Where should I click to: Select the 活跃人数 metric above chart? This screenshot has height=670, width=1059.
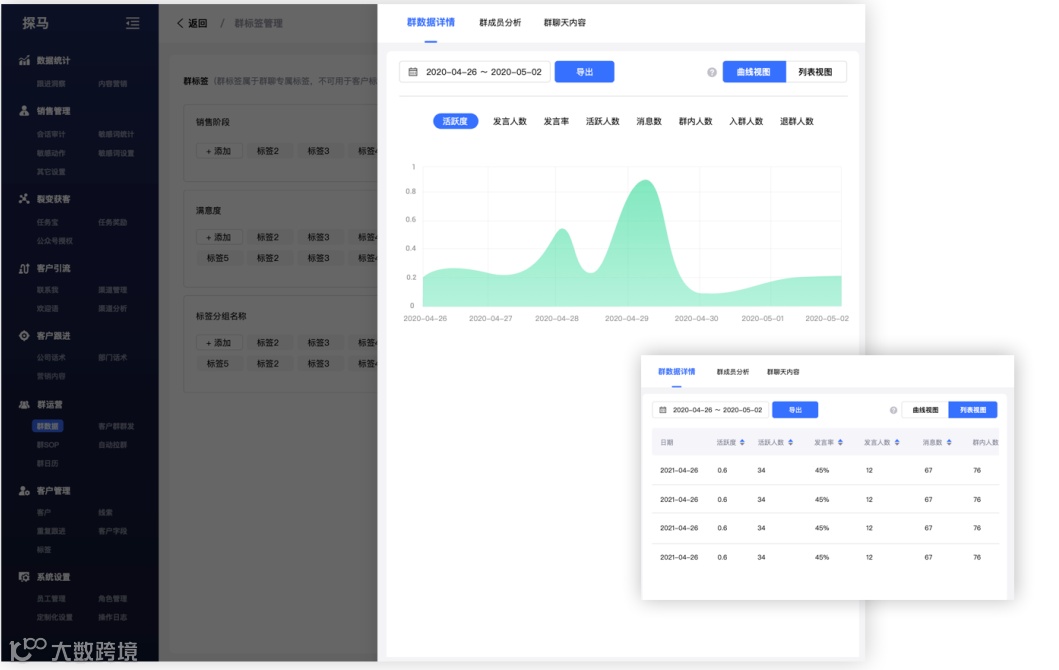pos(602,122)
